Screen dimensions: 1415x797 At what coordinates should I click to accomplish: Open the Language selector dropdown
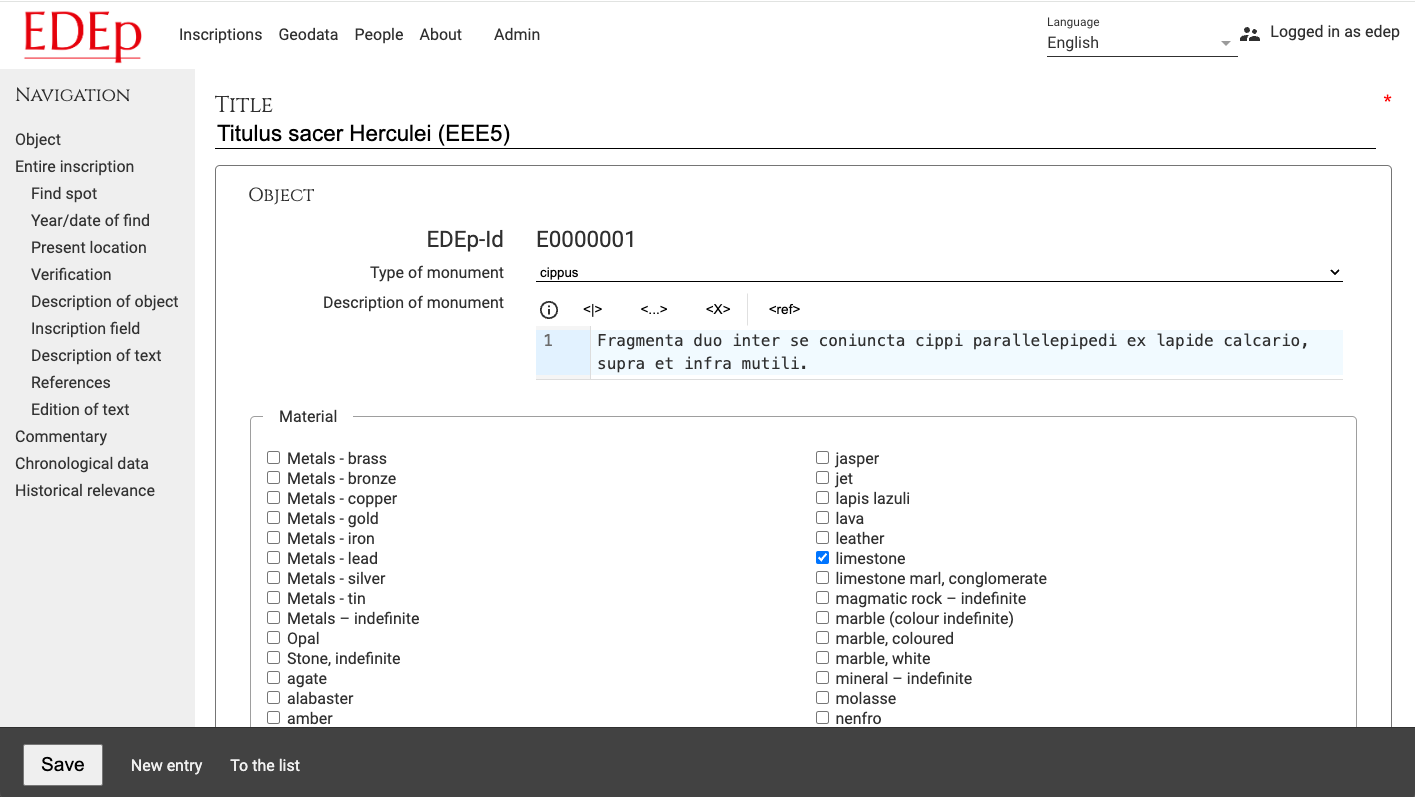point(1140,43)
